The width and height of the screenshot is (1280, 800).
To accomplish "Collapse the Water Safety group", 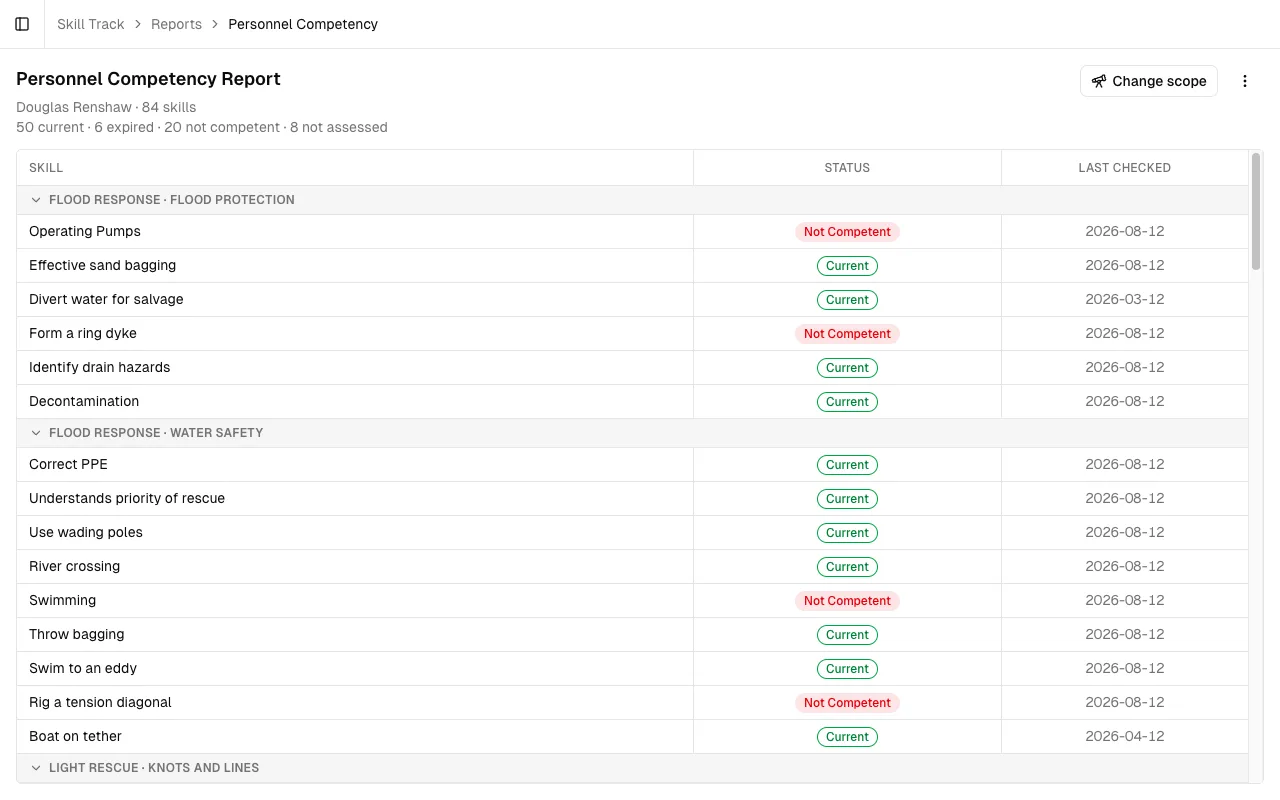I will click(x=36, y=433).
